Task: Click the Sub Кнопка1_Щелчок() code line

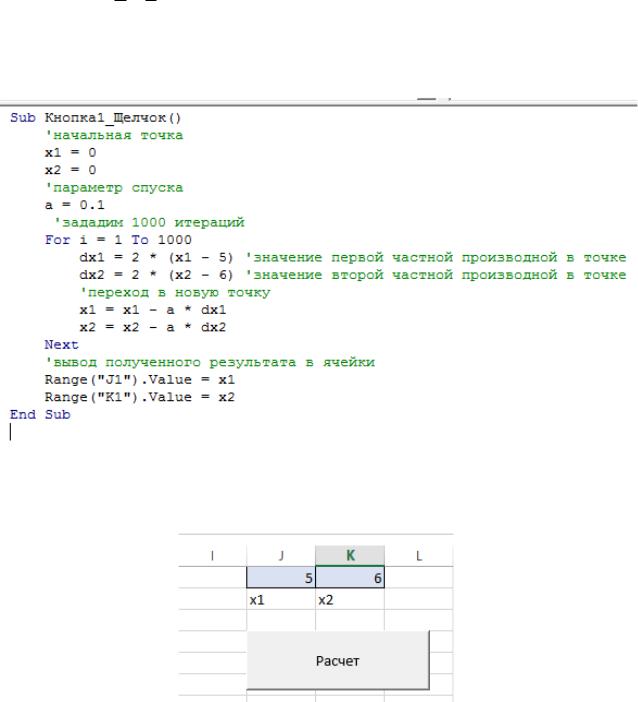Action: pyautogui.click(x=96, y=118)
